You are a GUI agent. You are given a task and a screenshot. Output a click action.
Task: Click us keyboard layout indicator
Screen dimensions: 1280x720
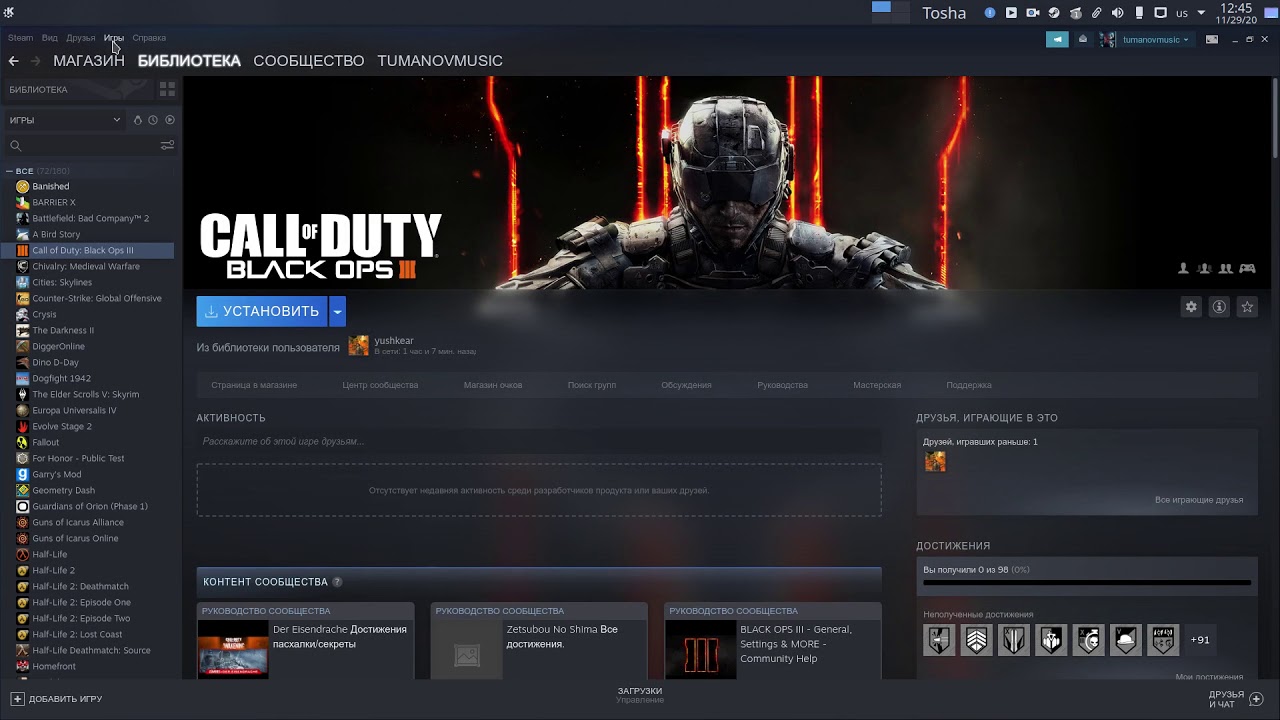[x=1182, y=13]
